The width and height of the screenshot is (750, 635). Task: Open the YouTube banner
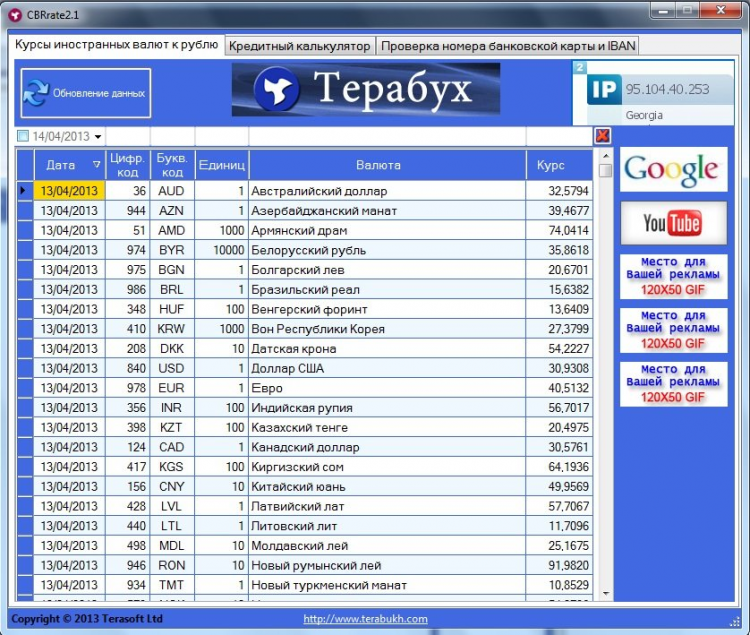(x=673, y=223)
